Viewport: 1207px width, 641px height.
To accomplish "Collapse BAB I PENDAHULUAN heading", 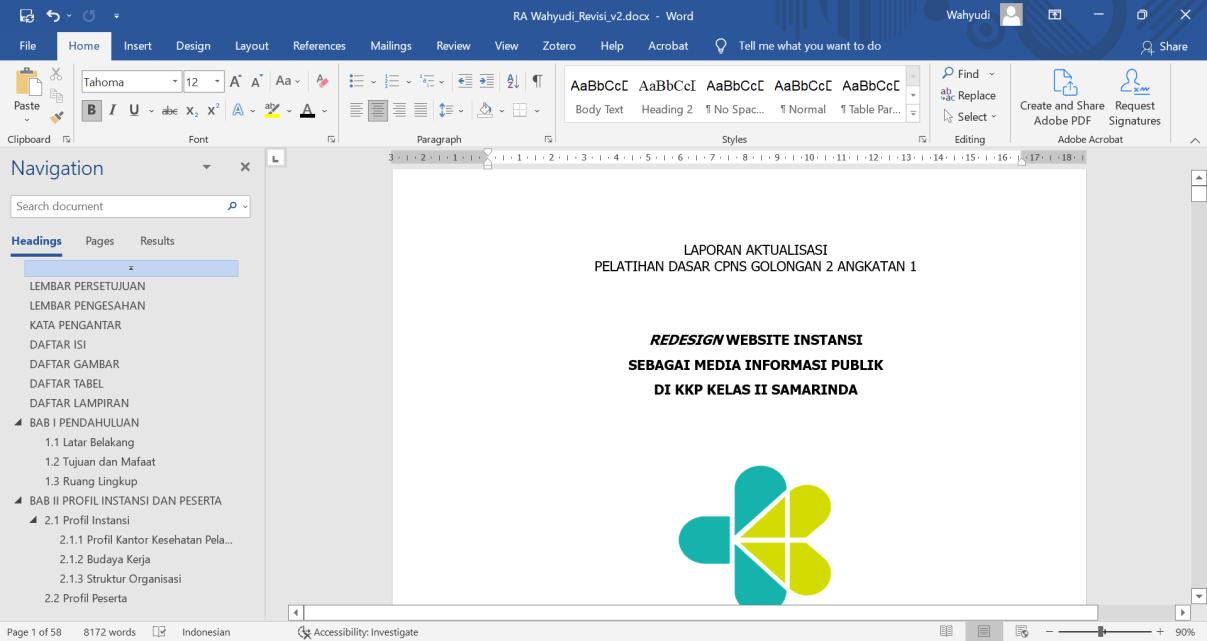I will coord(18,422).
